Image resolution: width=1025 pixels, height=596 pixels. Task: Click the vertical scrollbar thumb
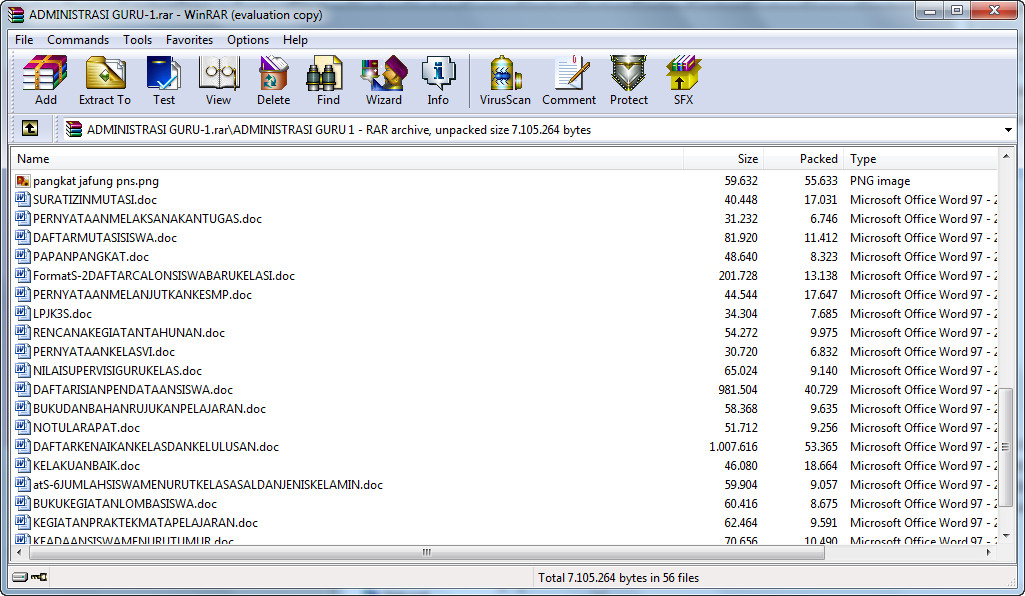pyautogui.click(x=1005, y=447)
